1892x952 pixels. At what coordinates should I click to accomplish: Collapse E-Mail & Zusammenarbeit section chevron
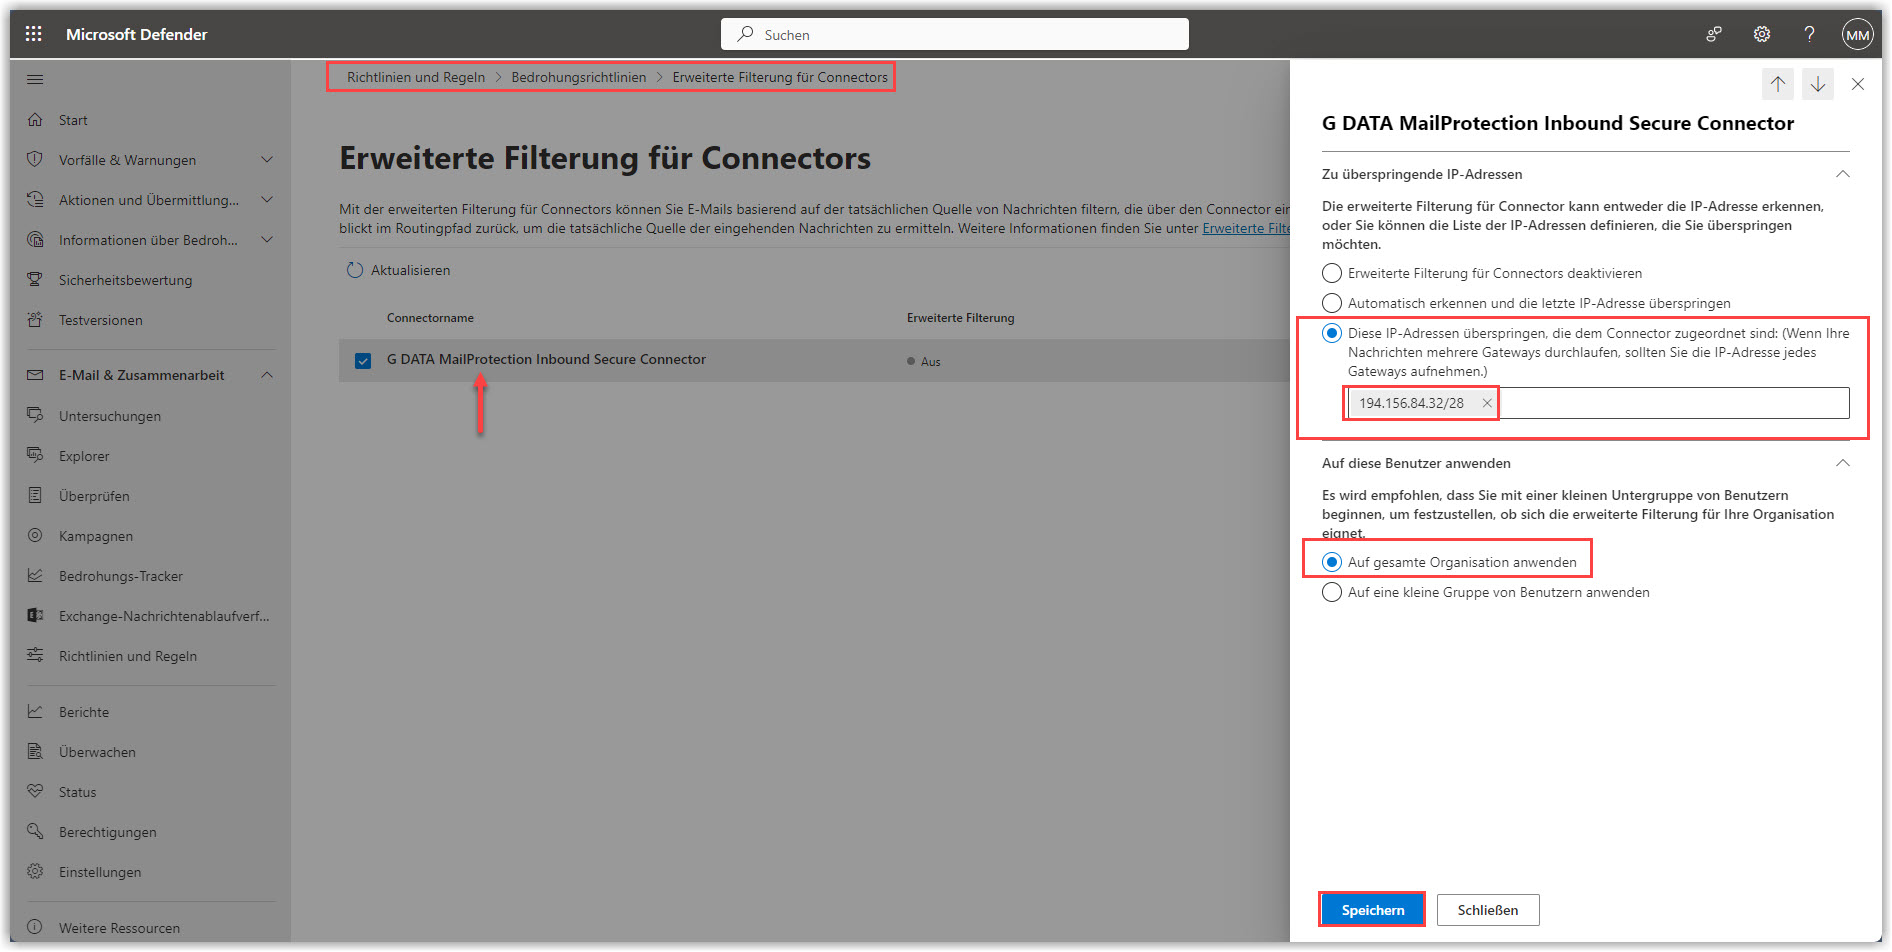coord(267,375)
